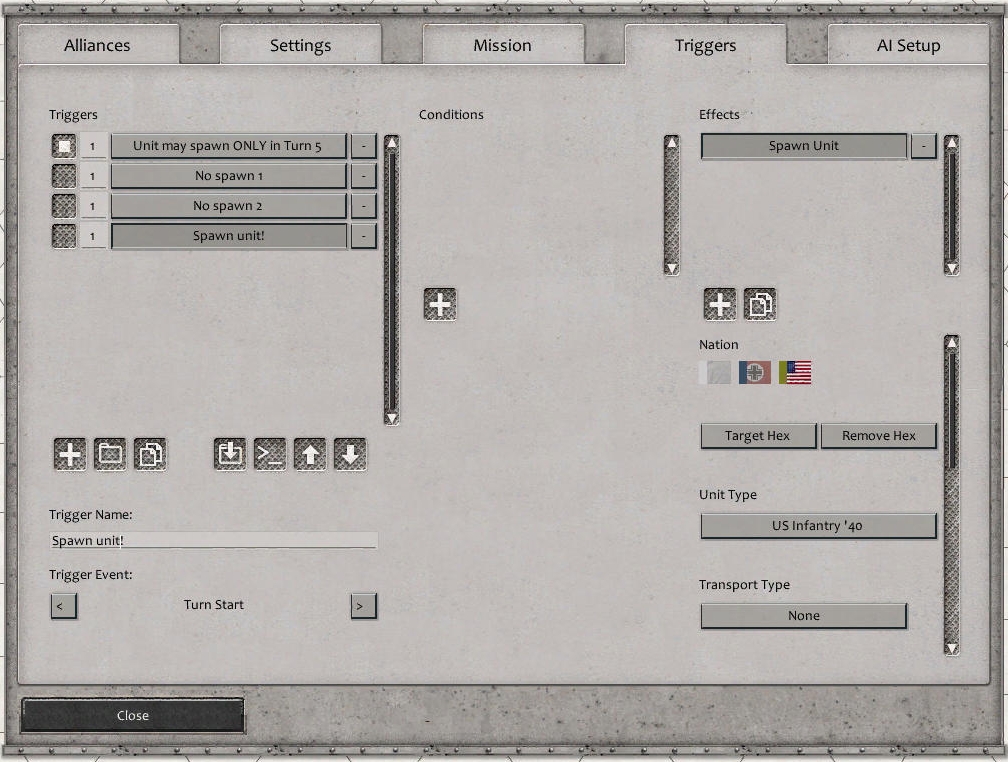Duplicate the selected trigger with the copy icon
This screenshot has height=762, width=1008.
pyautogui.click(x=150, y=454)
